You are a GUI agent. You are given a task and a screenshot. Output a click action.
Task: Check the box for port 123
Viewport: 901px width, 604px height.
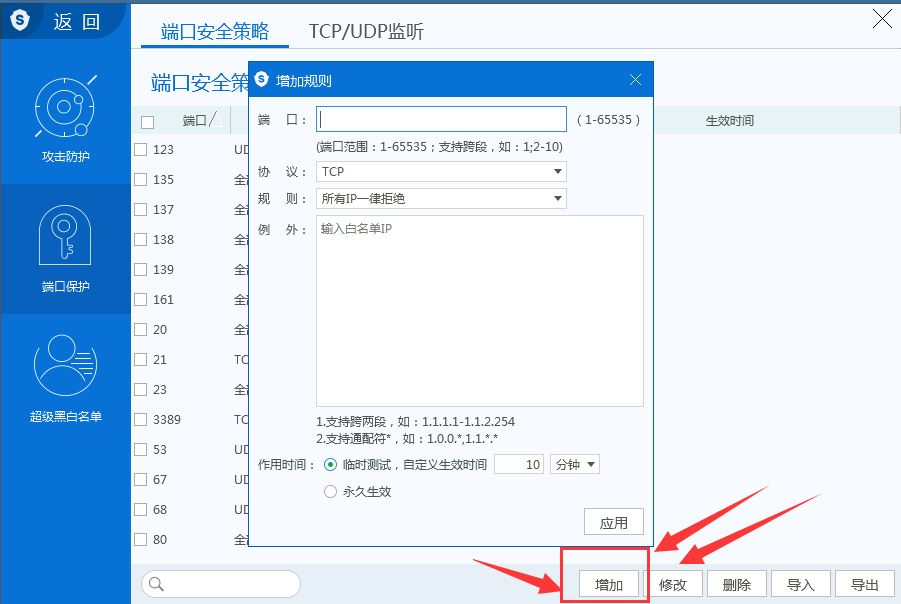[141, 149]
